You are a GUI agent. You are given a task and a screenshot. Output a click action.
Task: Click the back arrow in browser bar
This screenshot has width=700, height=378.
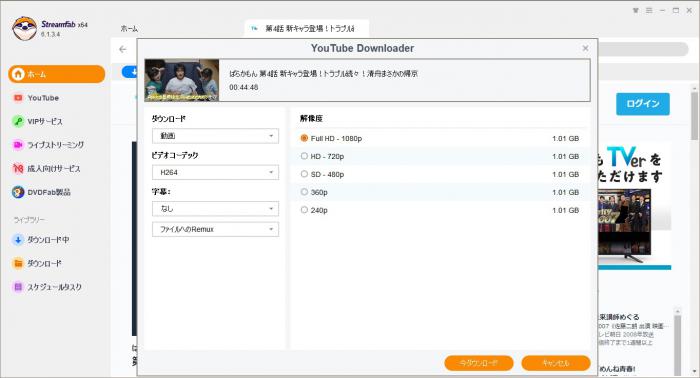tap(123, 49)
